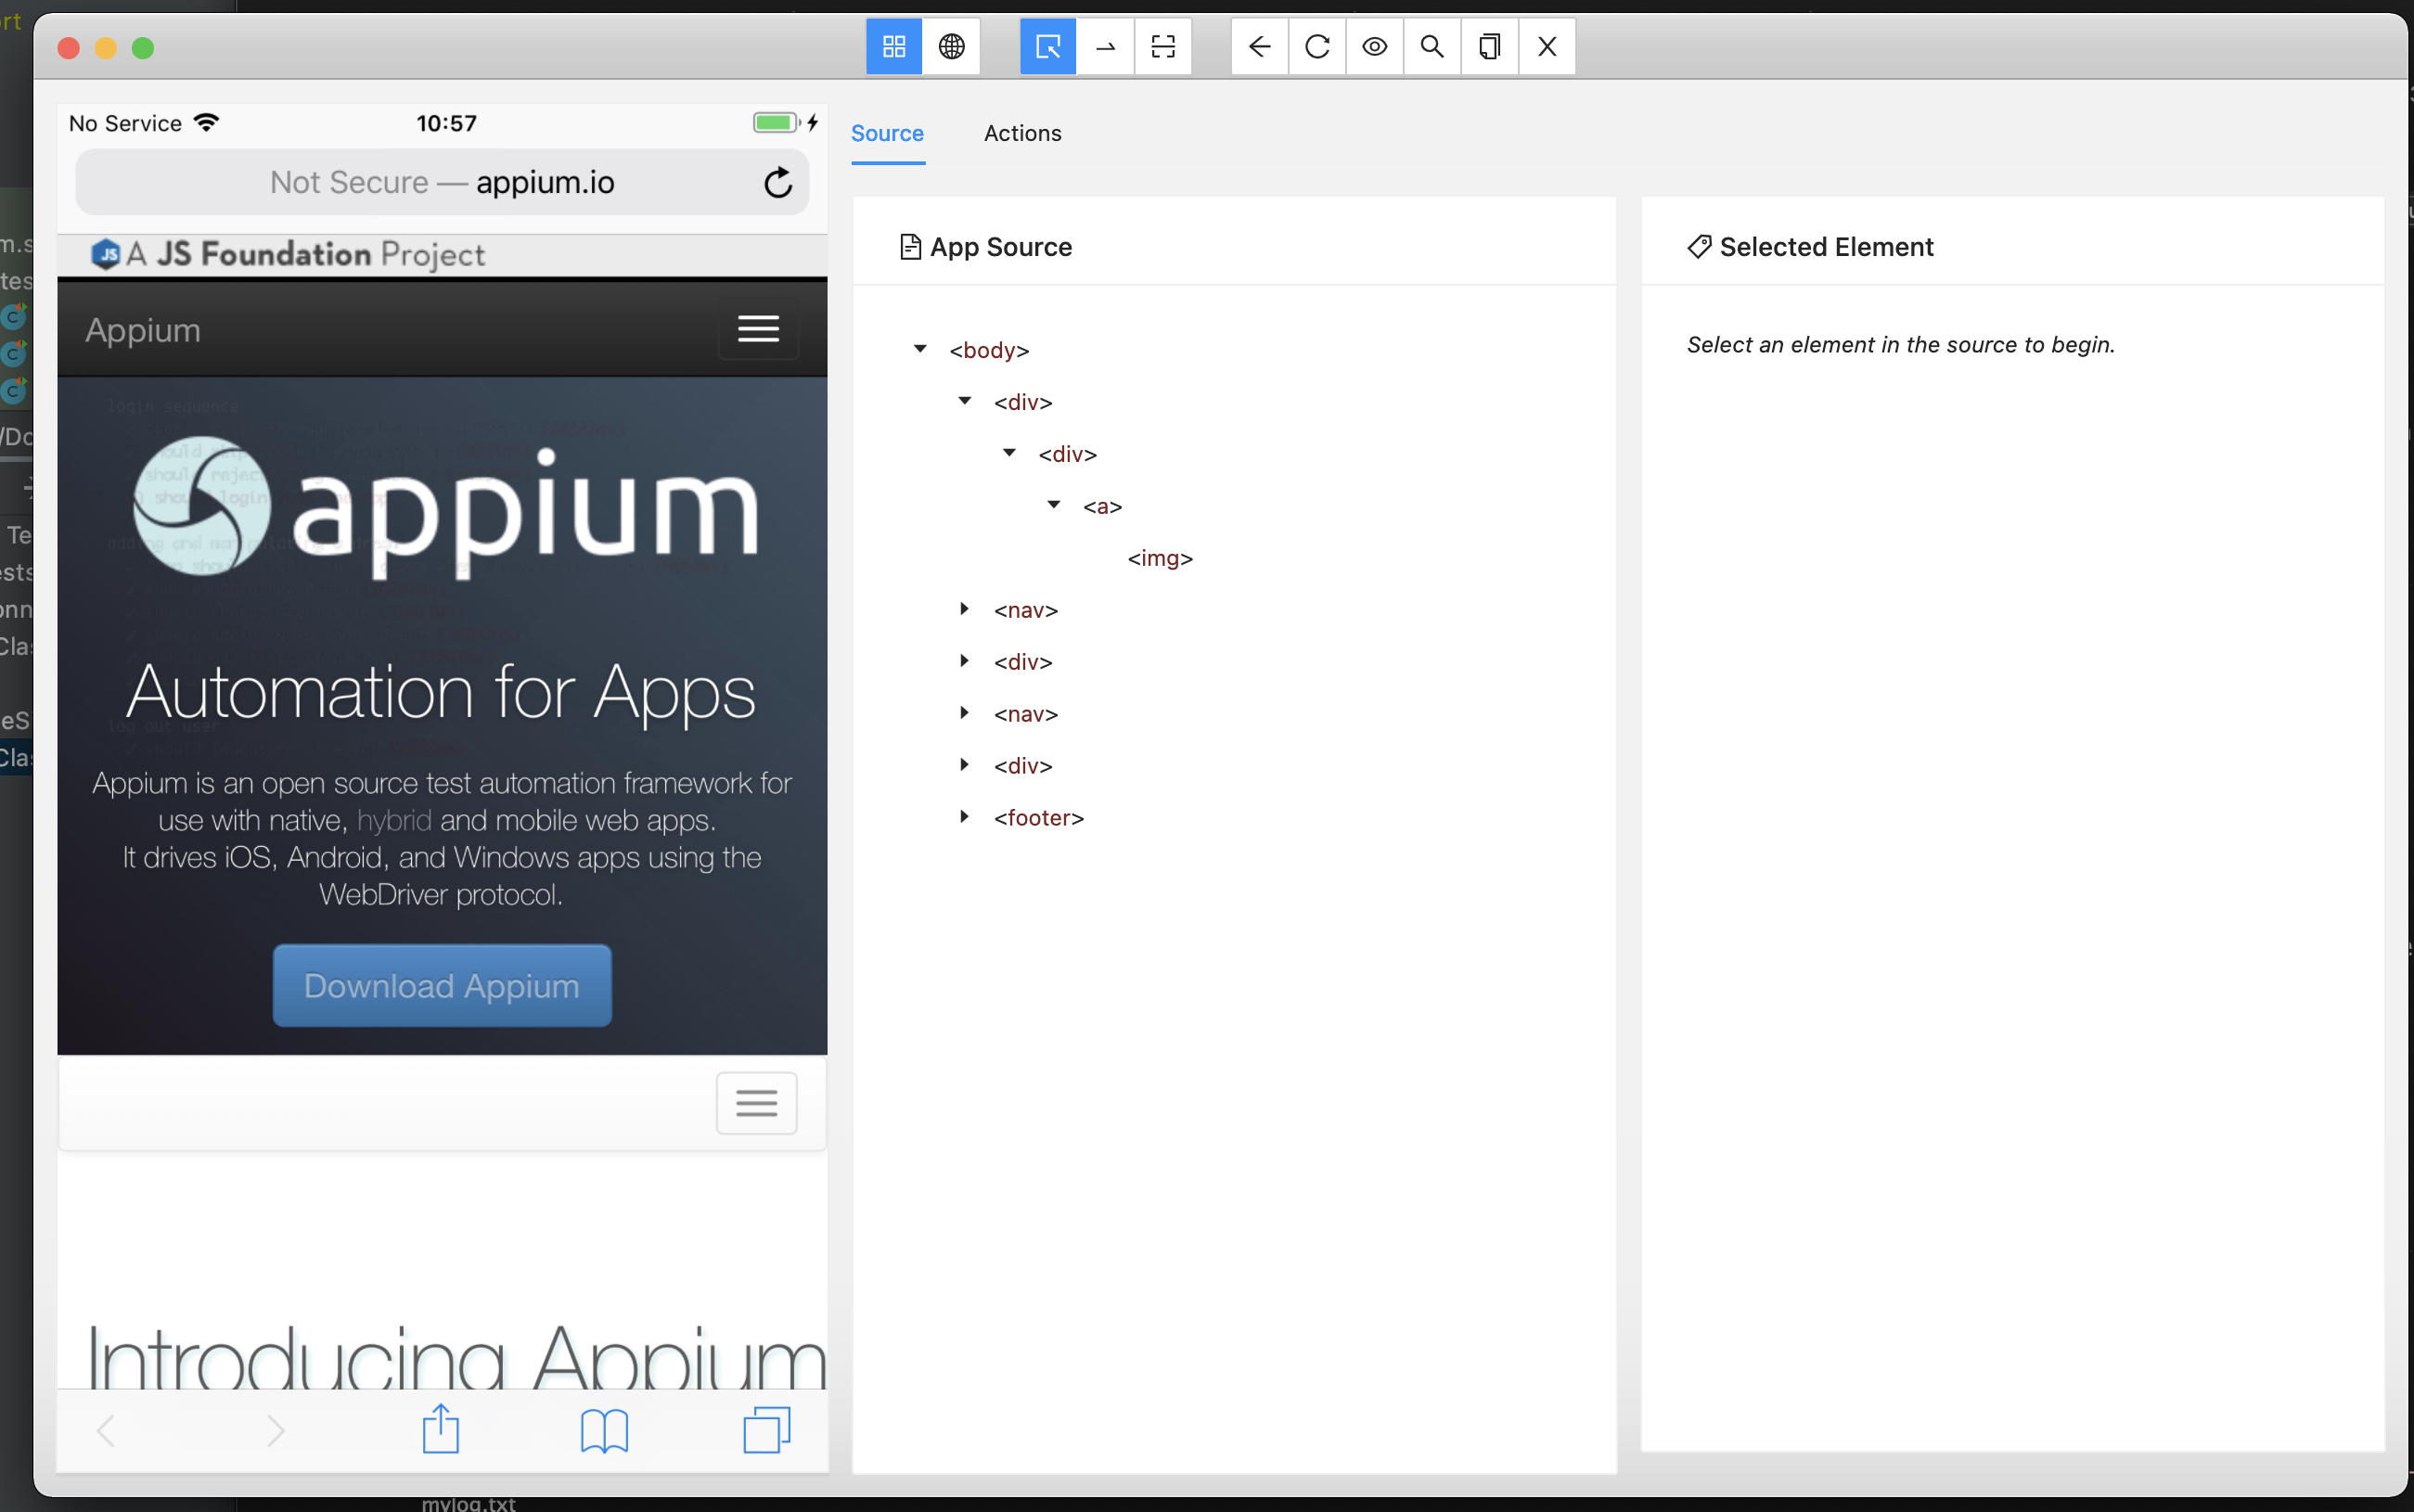This screenshot has height=1512, width=2414.
Task: Switch to web hybrid source view
Action: (951, 46)
